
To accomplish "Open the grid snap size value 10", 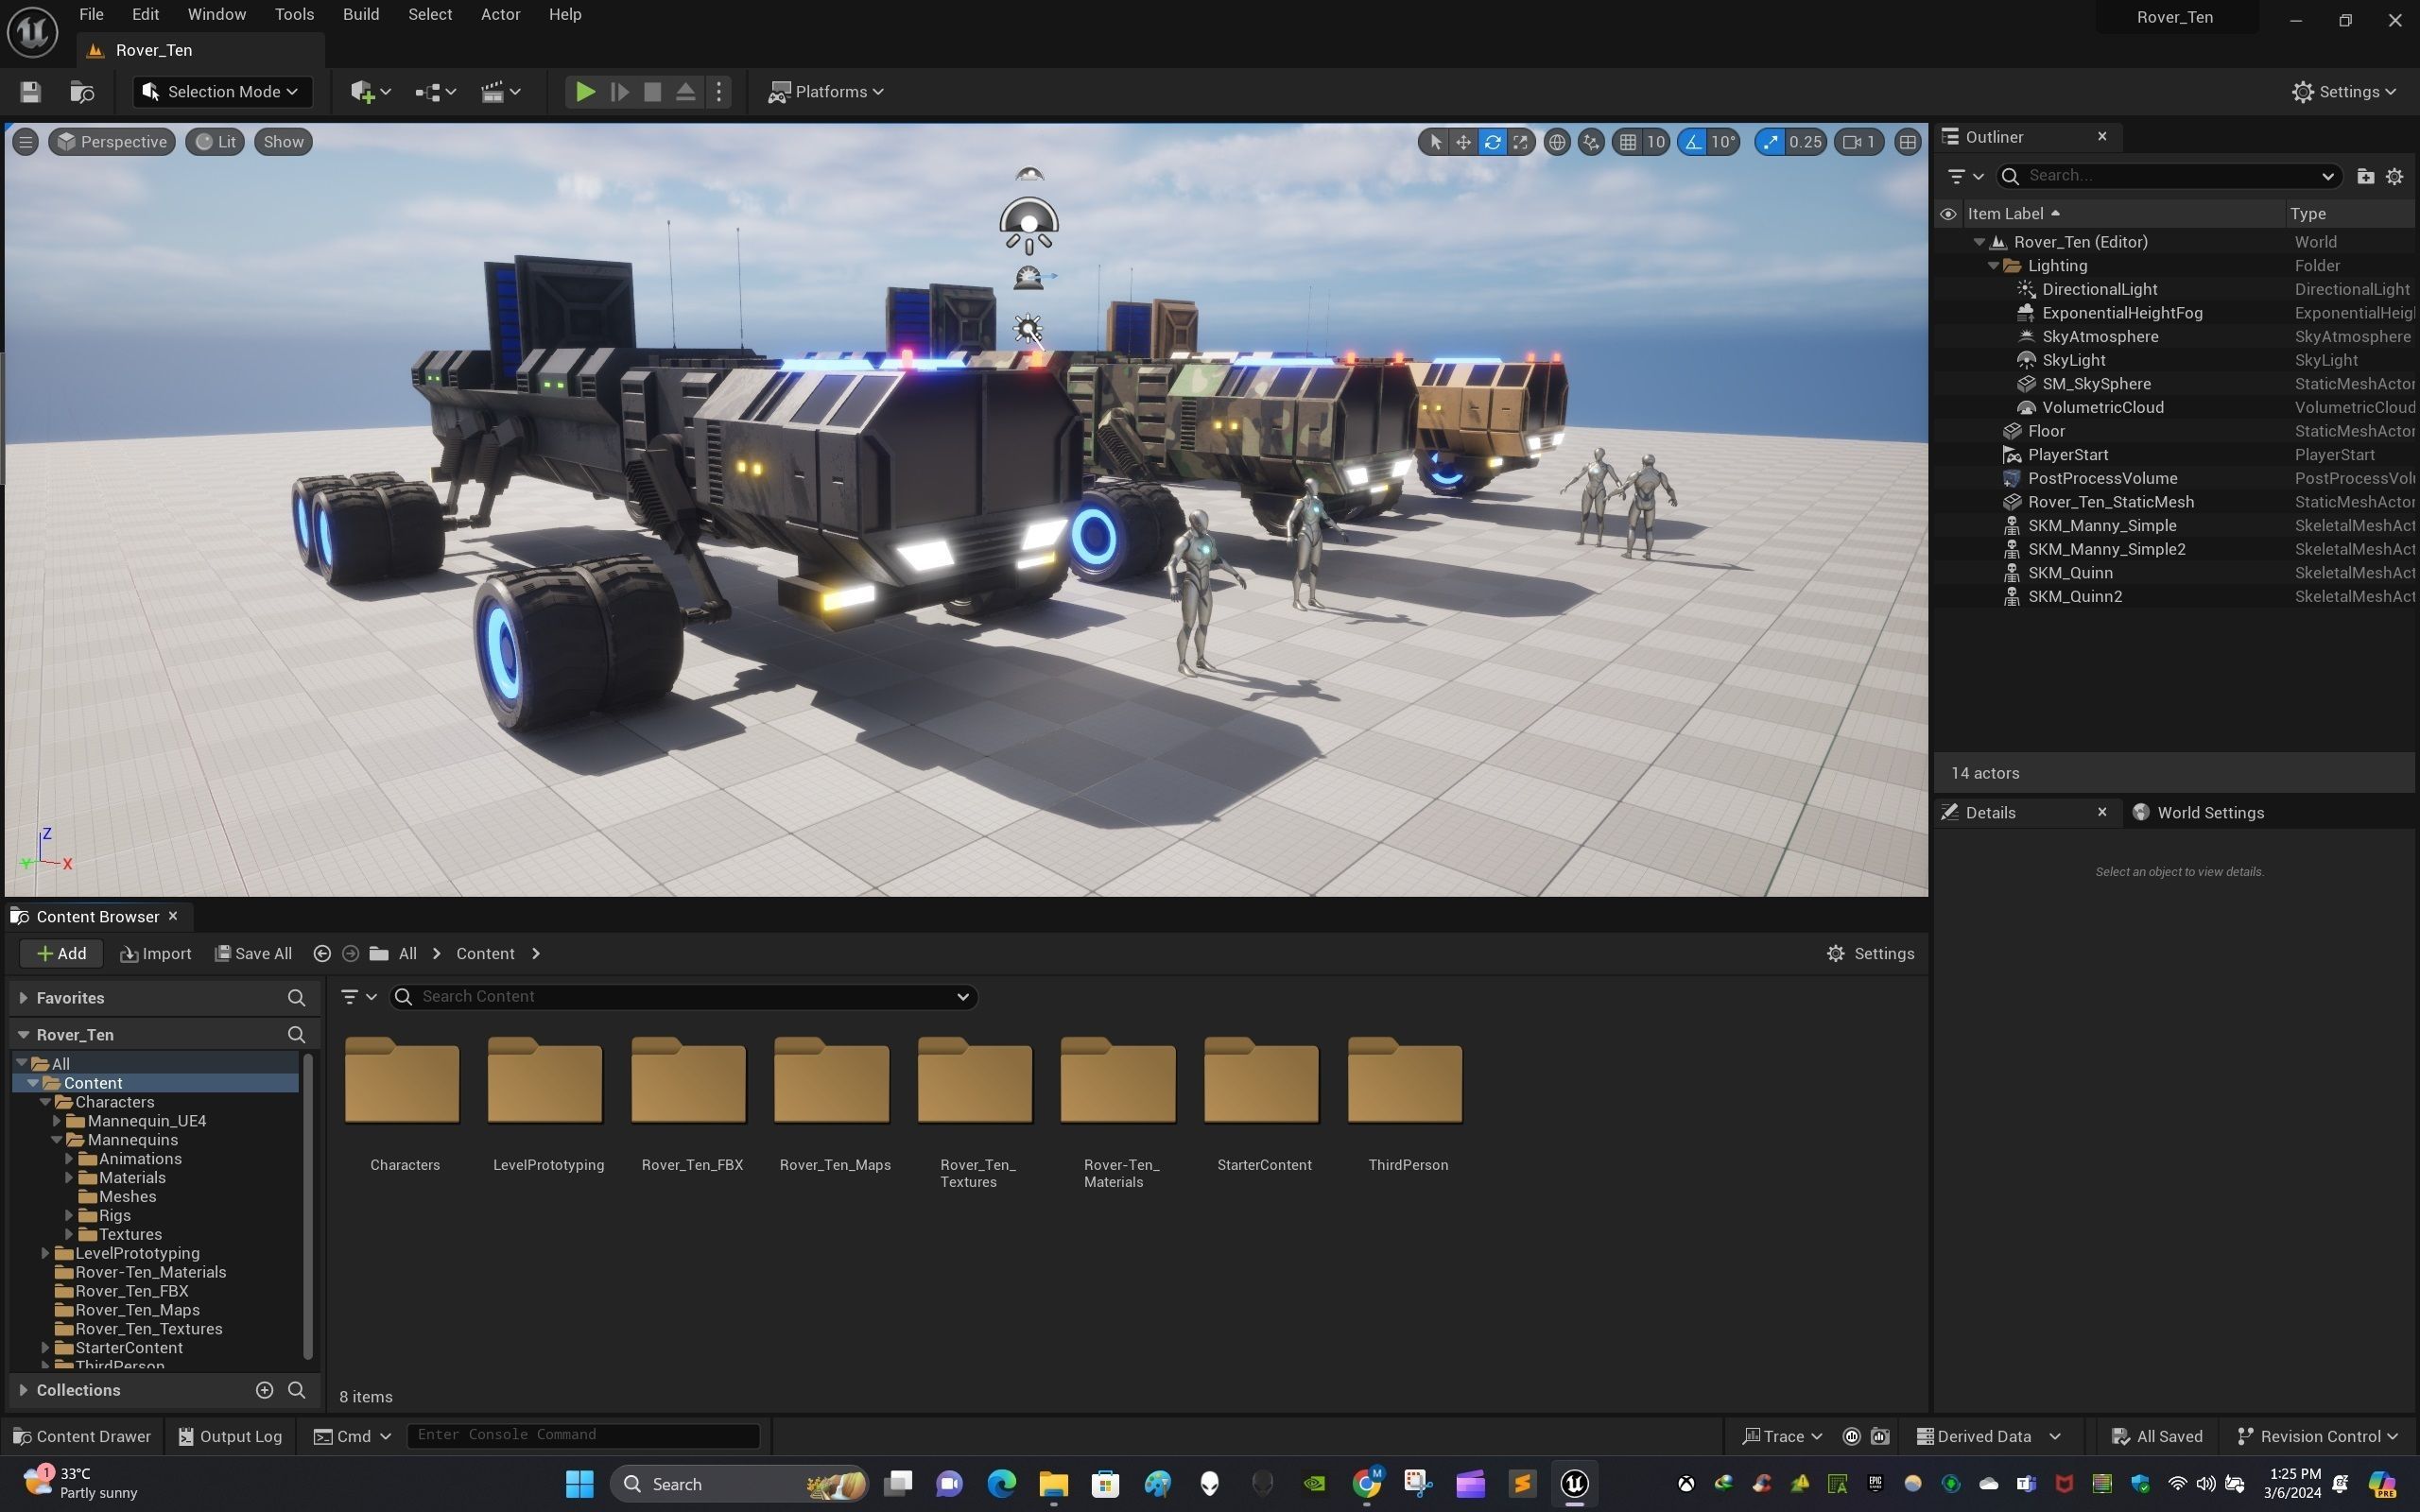I will 1656,142.
